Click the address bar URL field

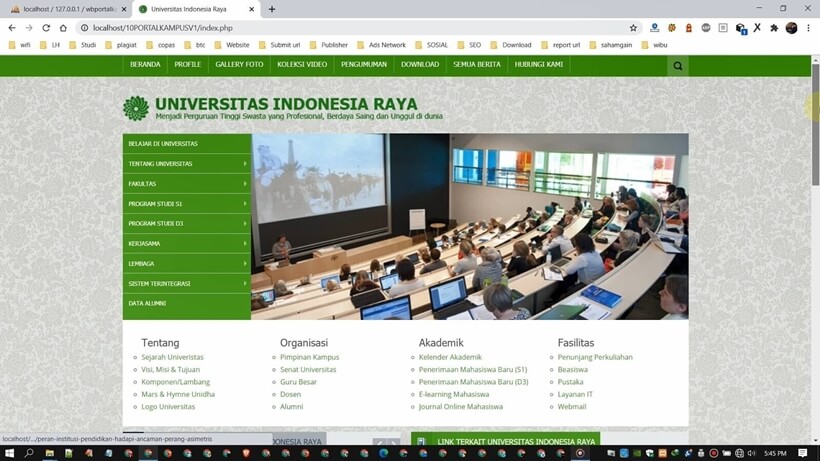356,28
